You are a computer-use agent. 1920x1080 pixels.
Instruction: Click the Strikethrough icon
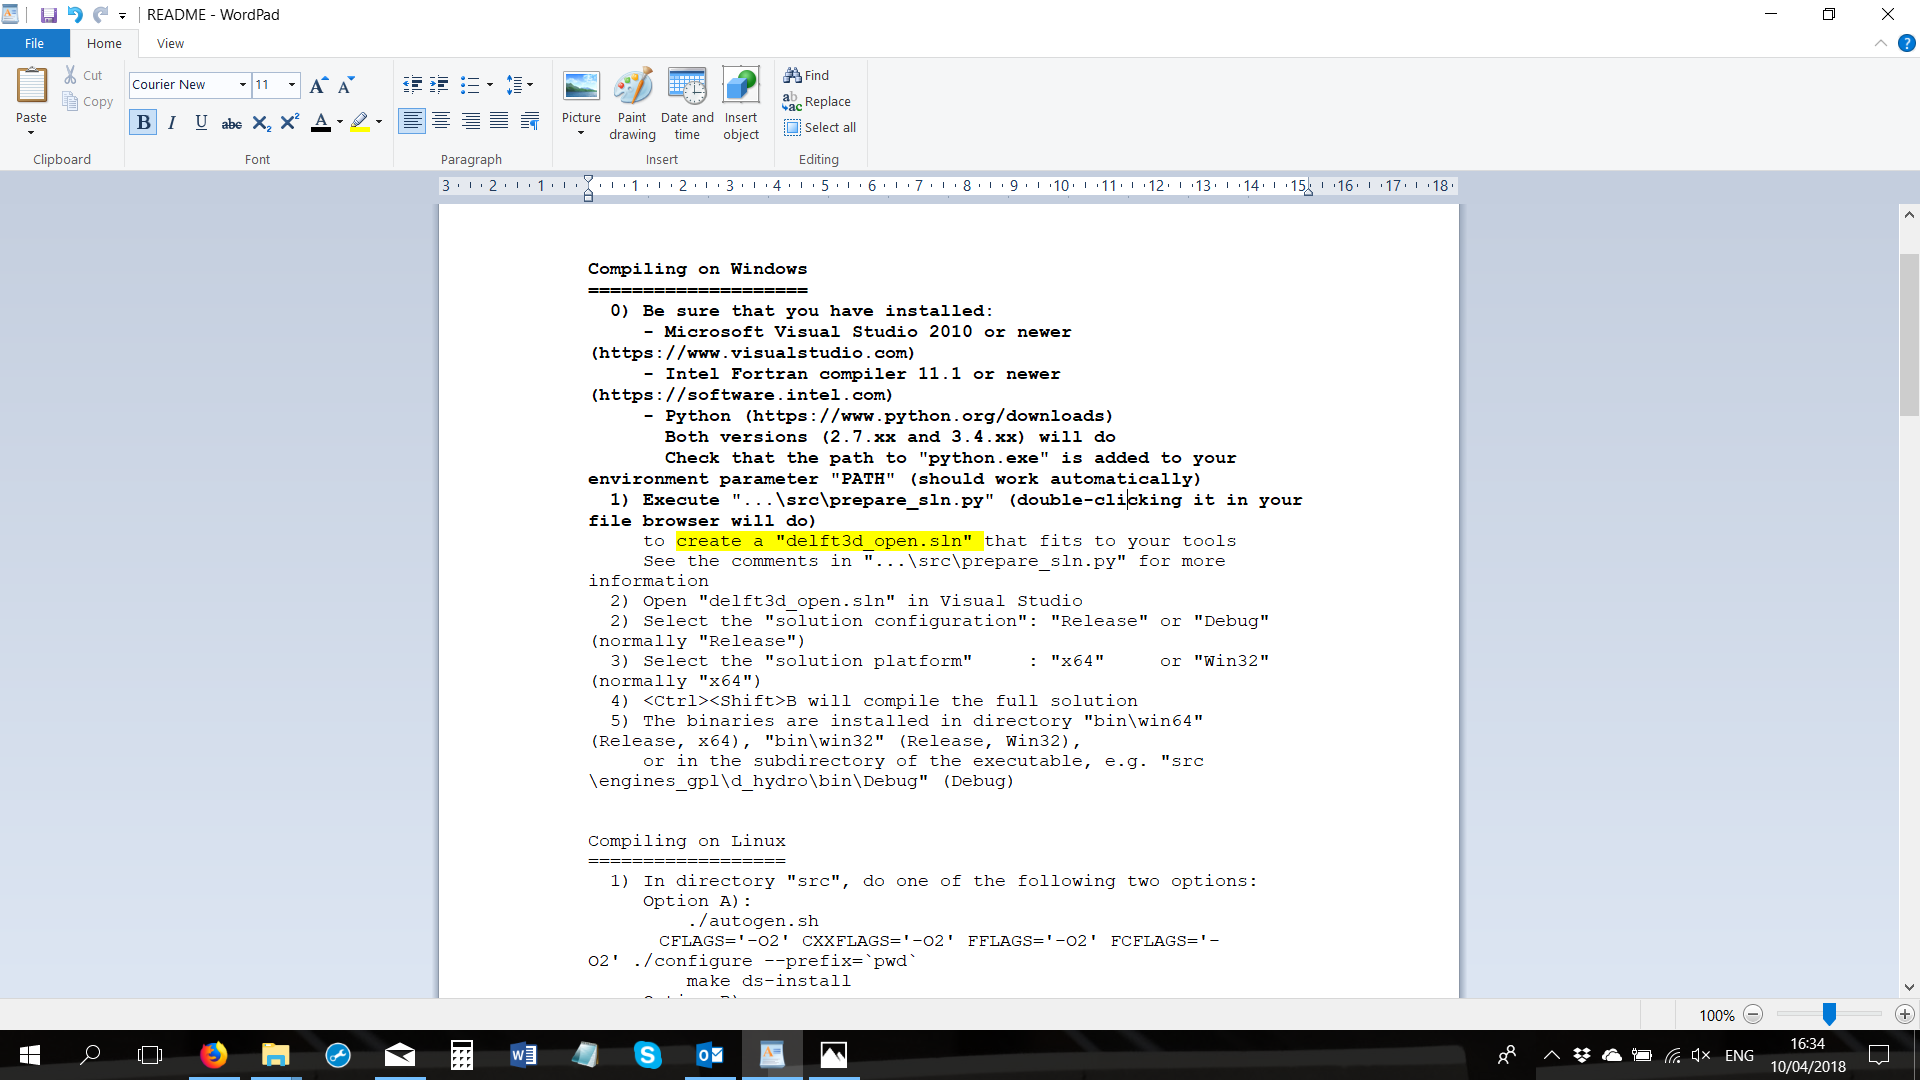231,122
